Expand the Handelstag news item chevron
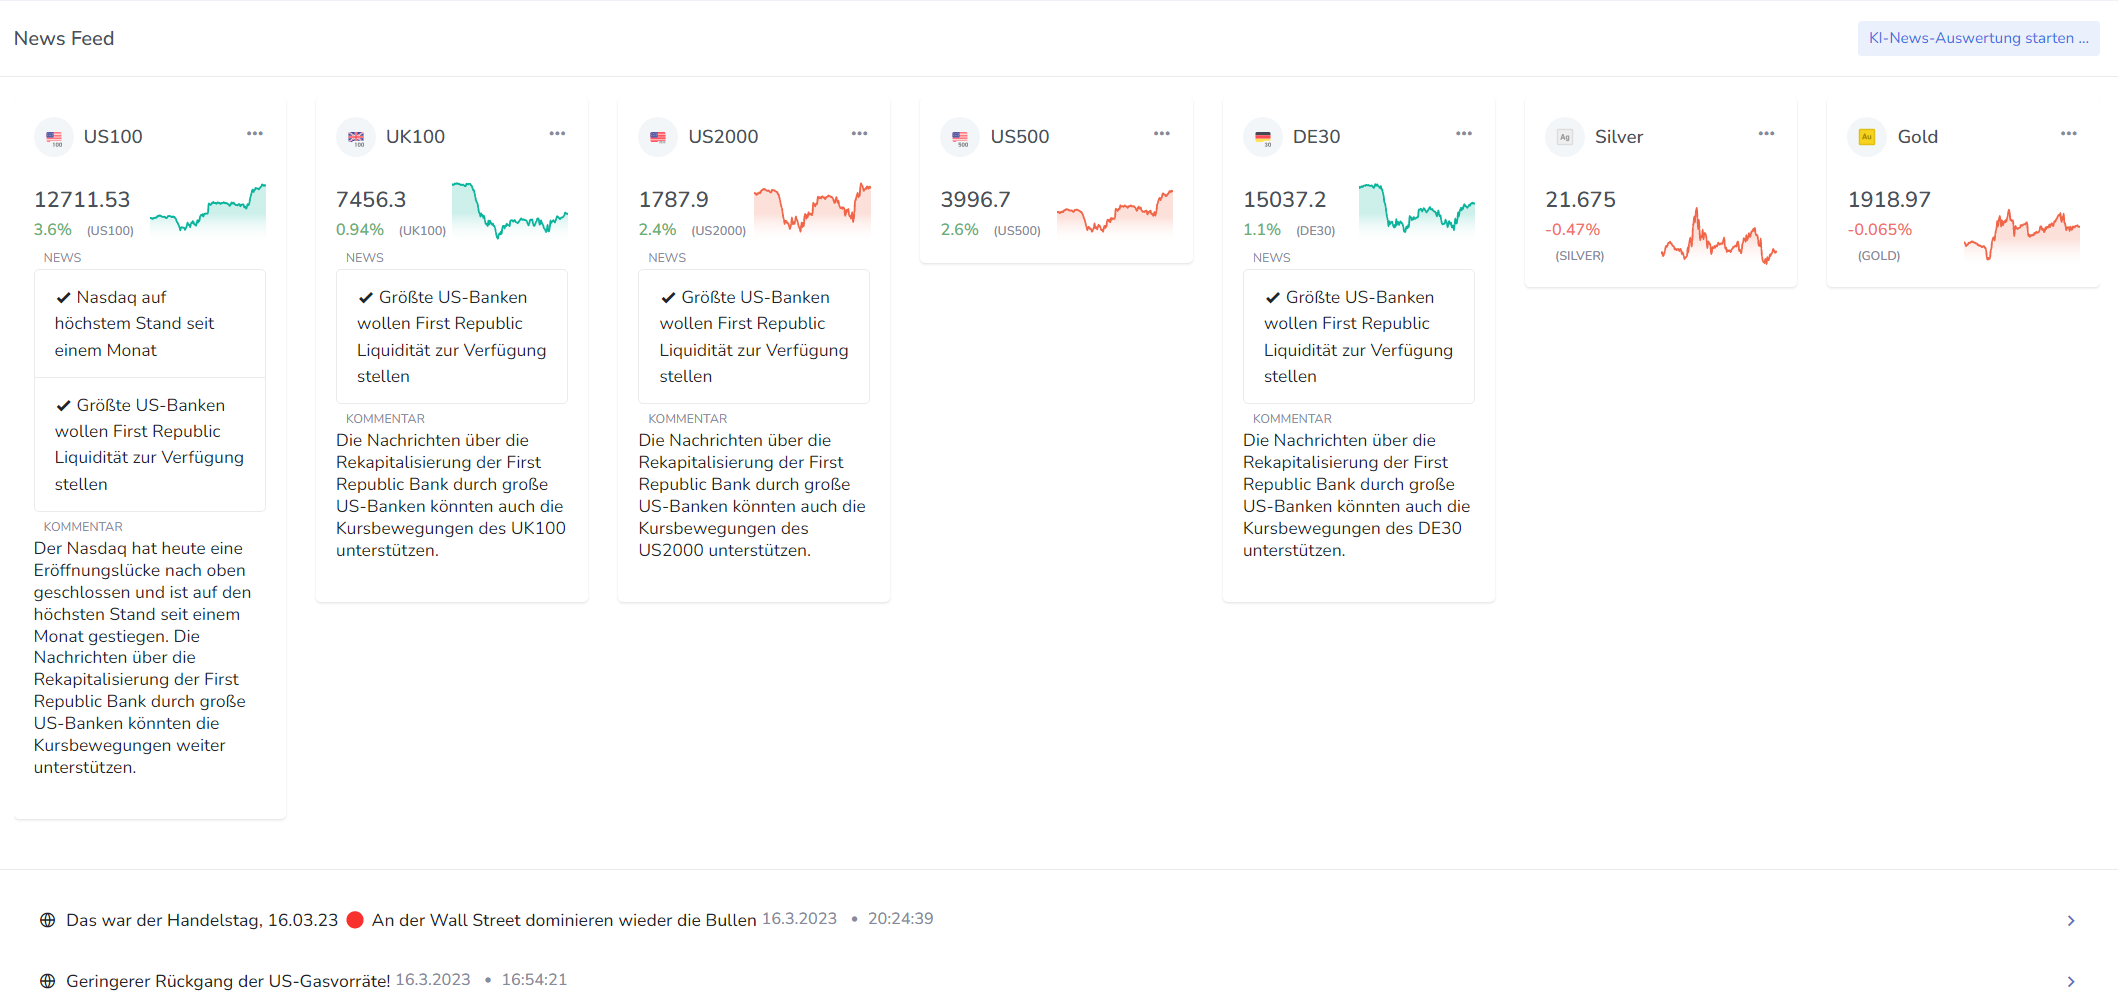 (x=2071, y=921)
